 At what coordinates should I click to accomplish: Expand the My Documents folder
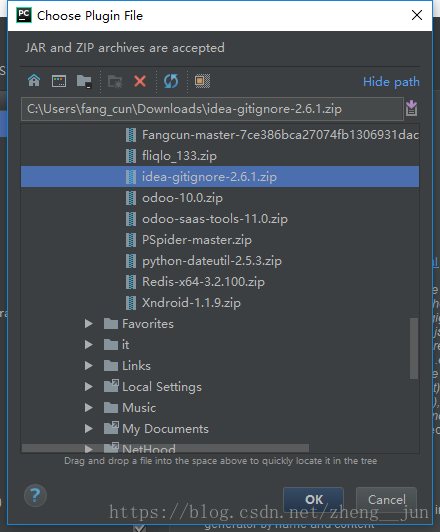(x=89, y=429)
